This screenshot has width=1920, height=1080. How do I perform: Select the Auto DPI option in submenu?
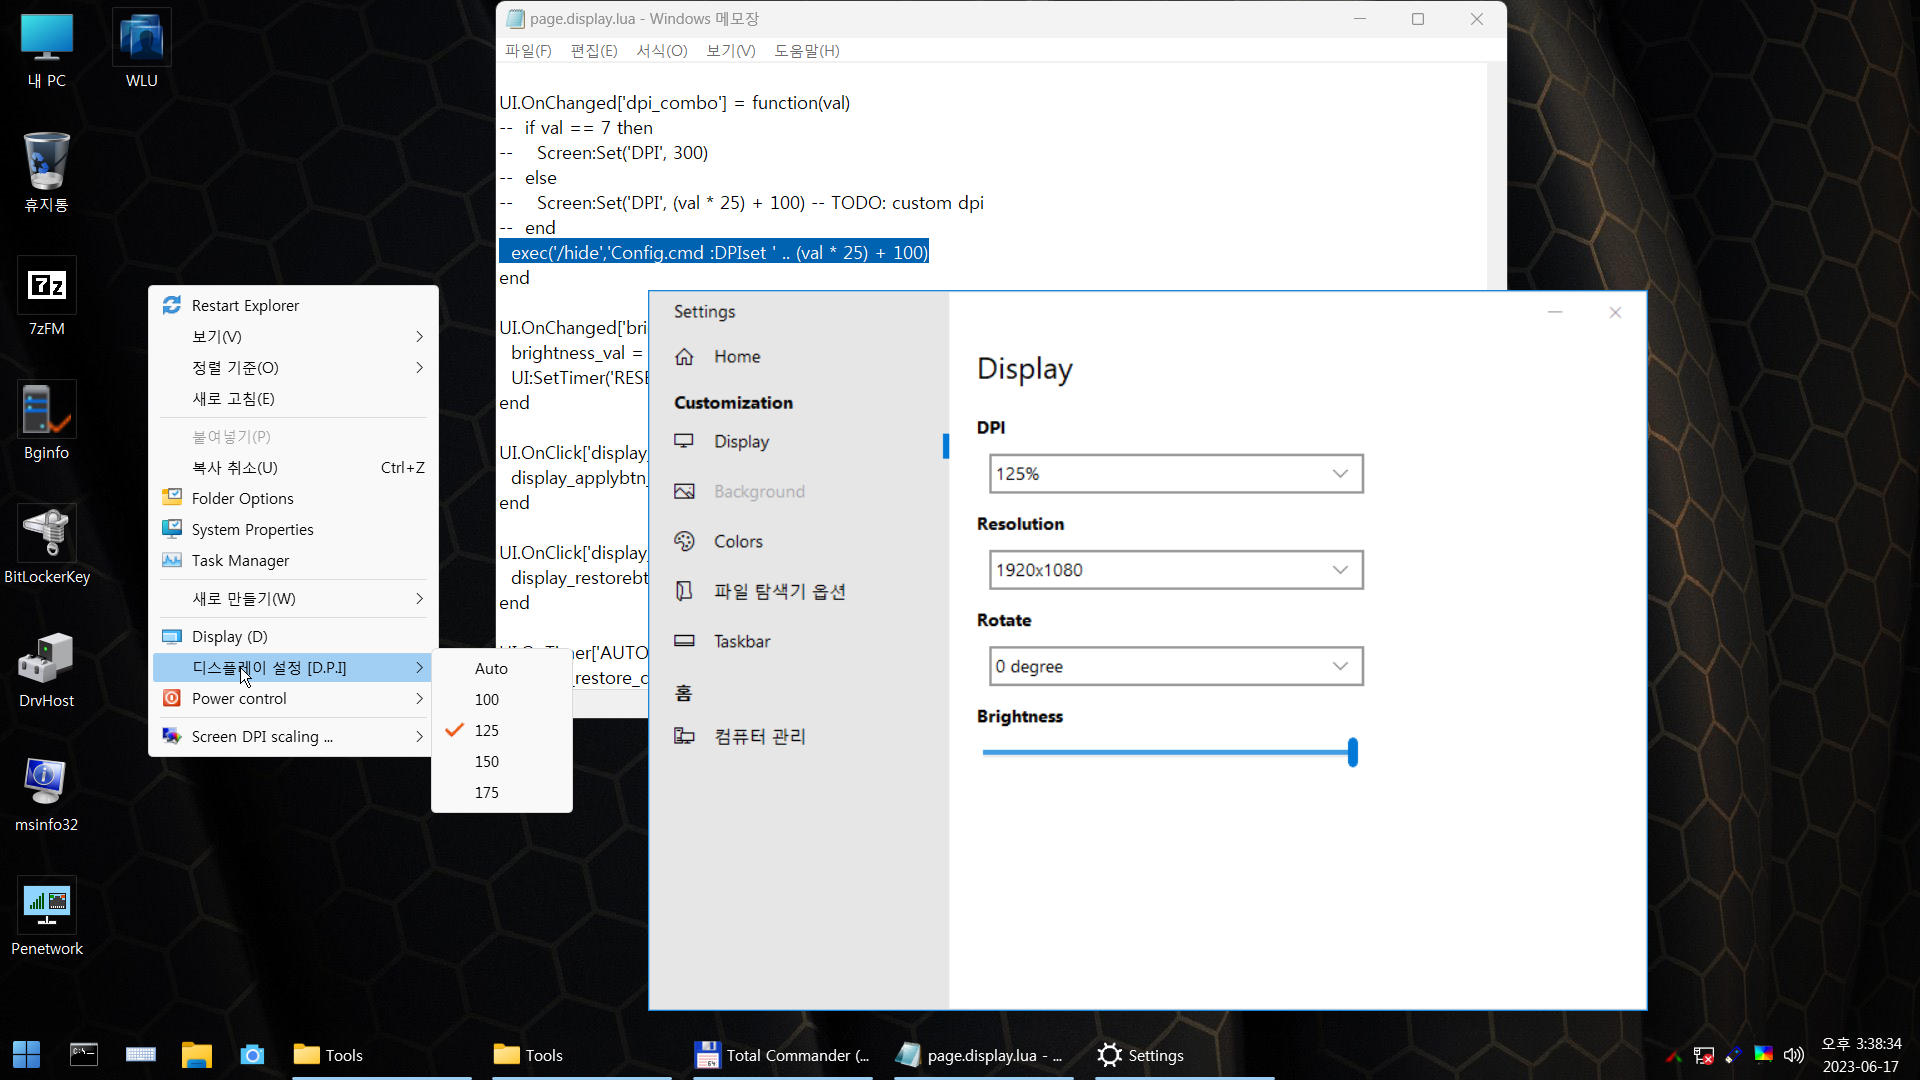pyautogui.click(x=502, y=668)
